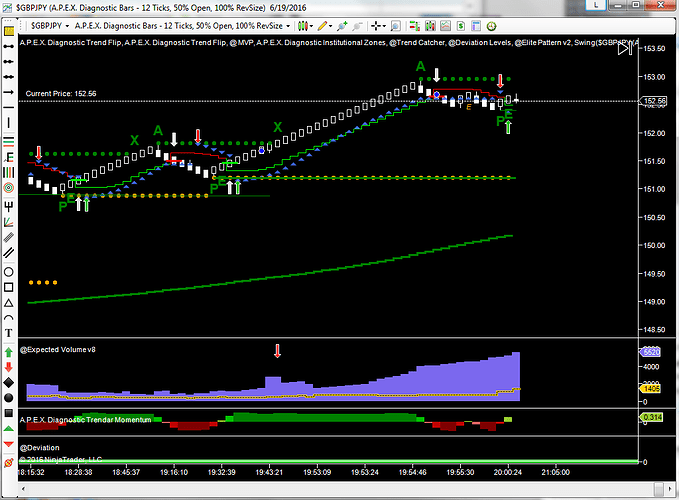Select the Square marker tool
This screenshot has width=679, height=500.
tap(8, 413)
